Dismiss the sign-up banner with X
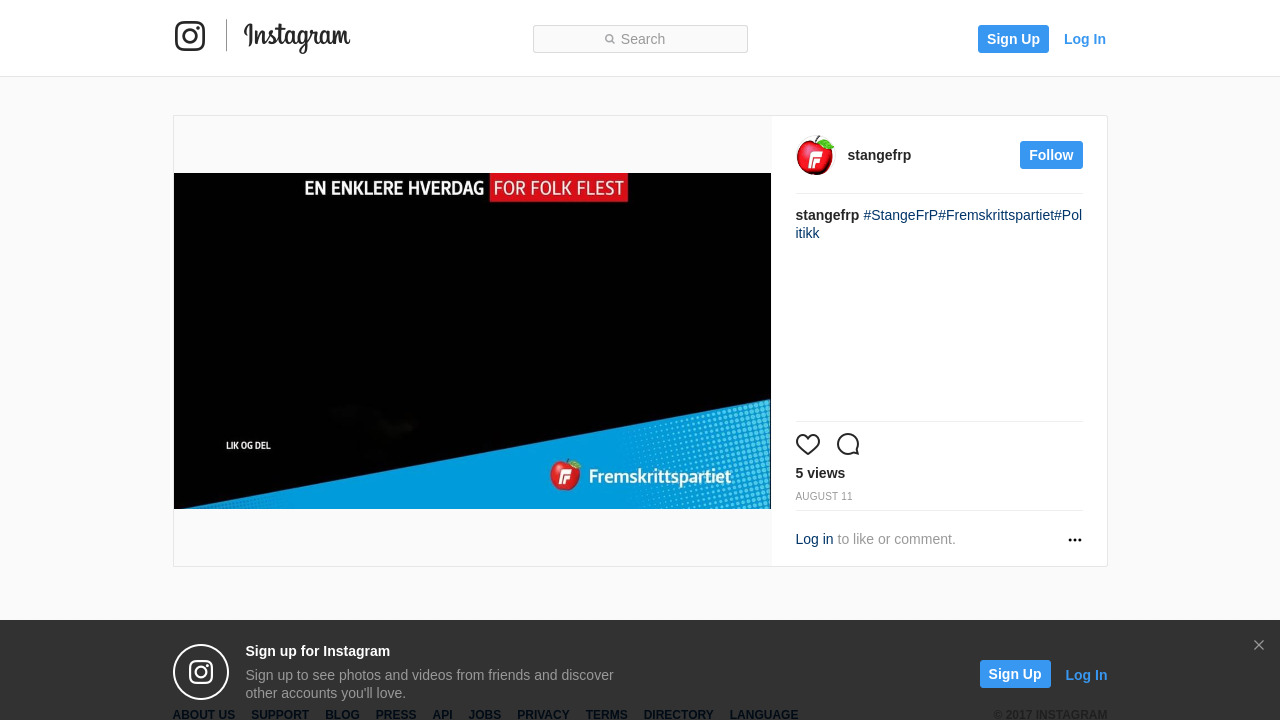Image resolution: width=1280 pixels, height=720 pixels. tap(1259, 645)
